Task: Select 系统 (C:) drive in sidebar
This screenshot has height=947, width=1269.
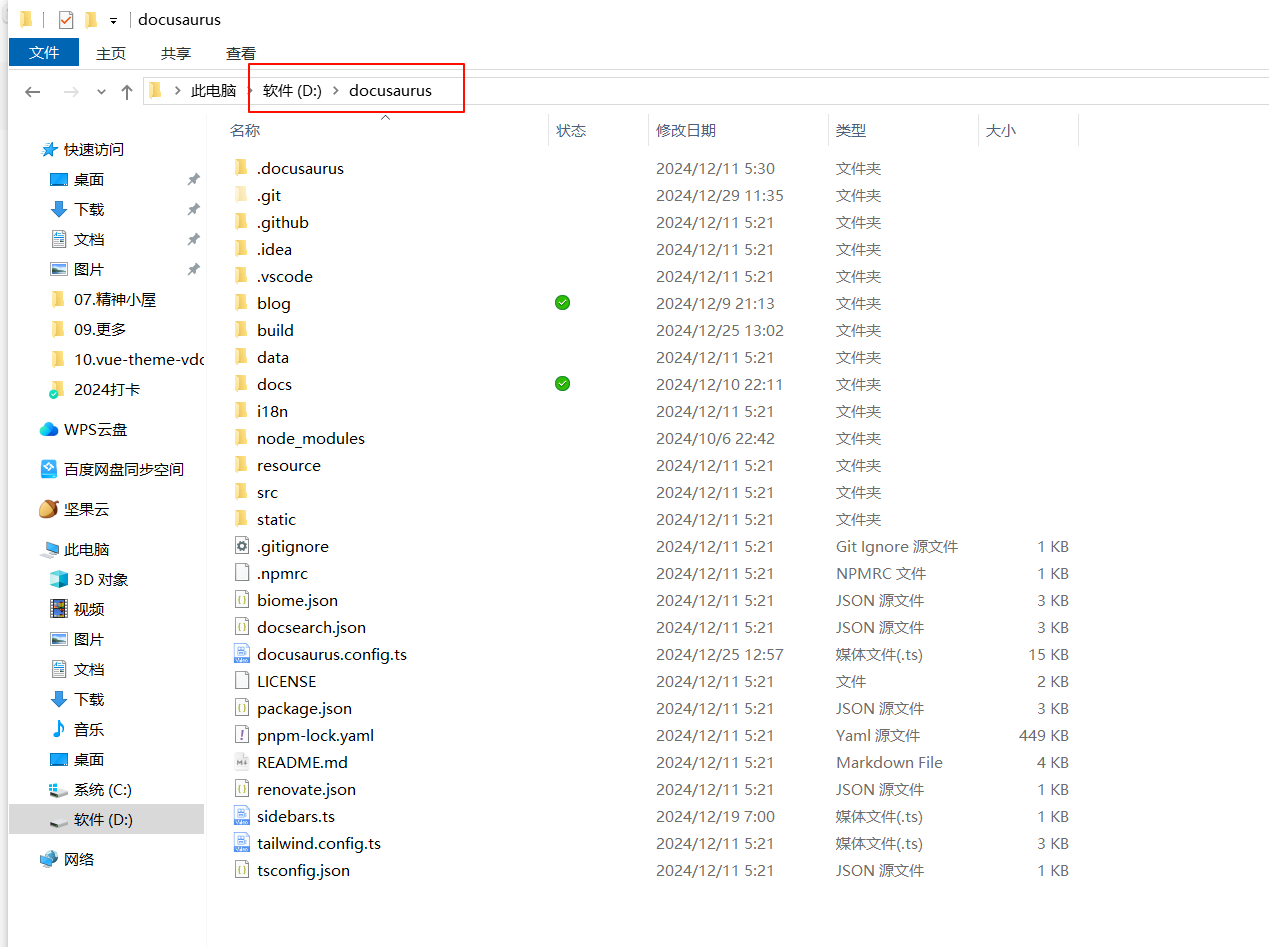Action: 103,789
